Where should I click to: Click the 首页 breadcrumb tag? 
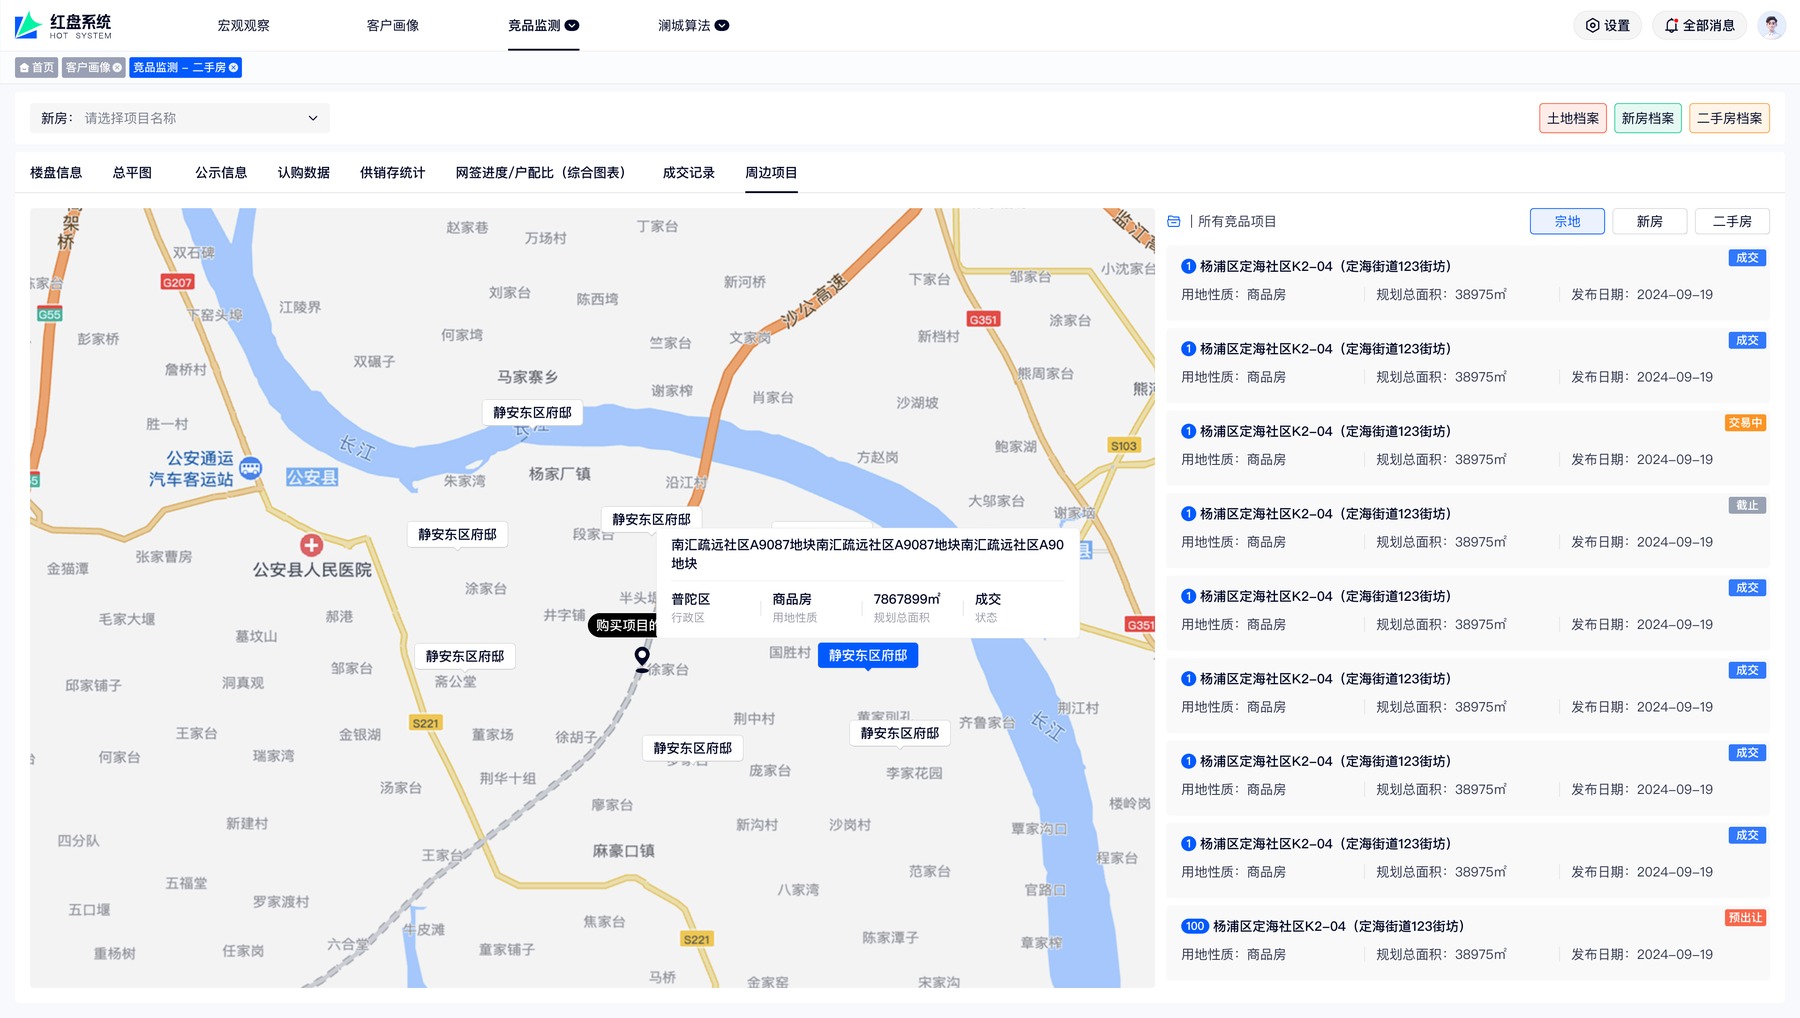click(x=37, y=68)
